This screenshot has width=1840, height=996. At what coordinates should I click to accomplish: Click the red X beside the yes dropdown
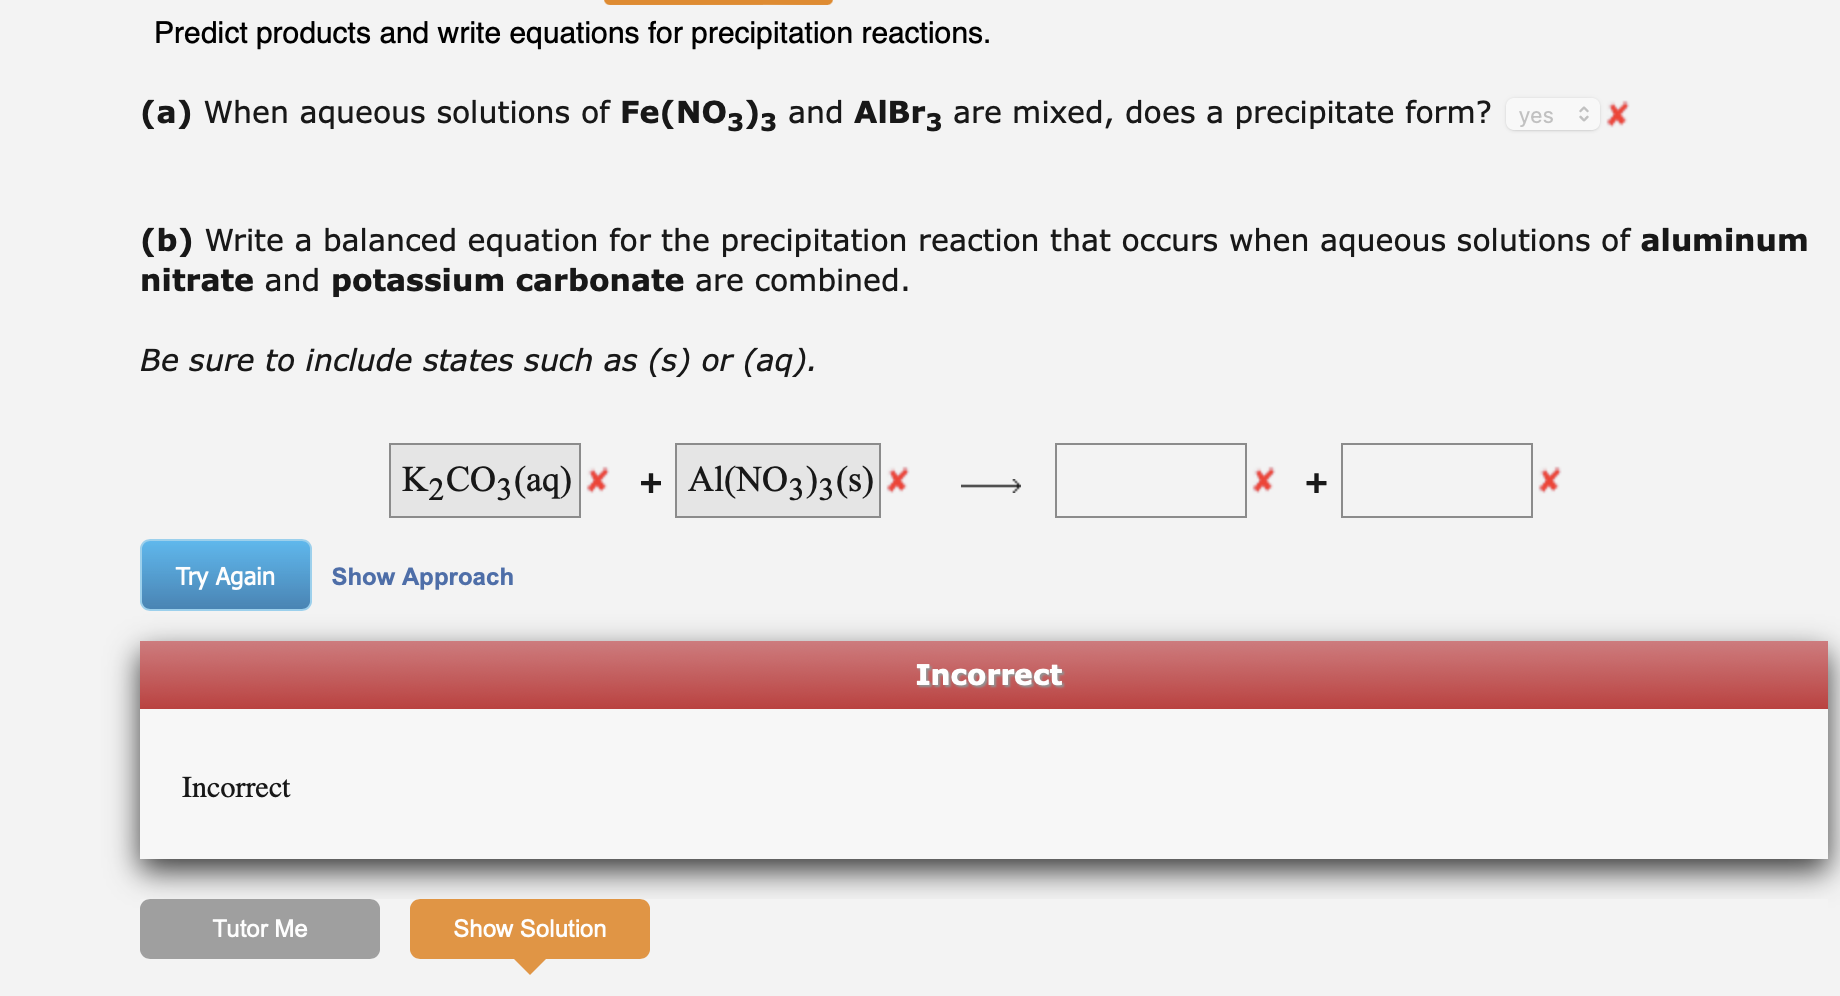click(1618, 113)
